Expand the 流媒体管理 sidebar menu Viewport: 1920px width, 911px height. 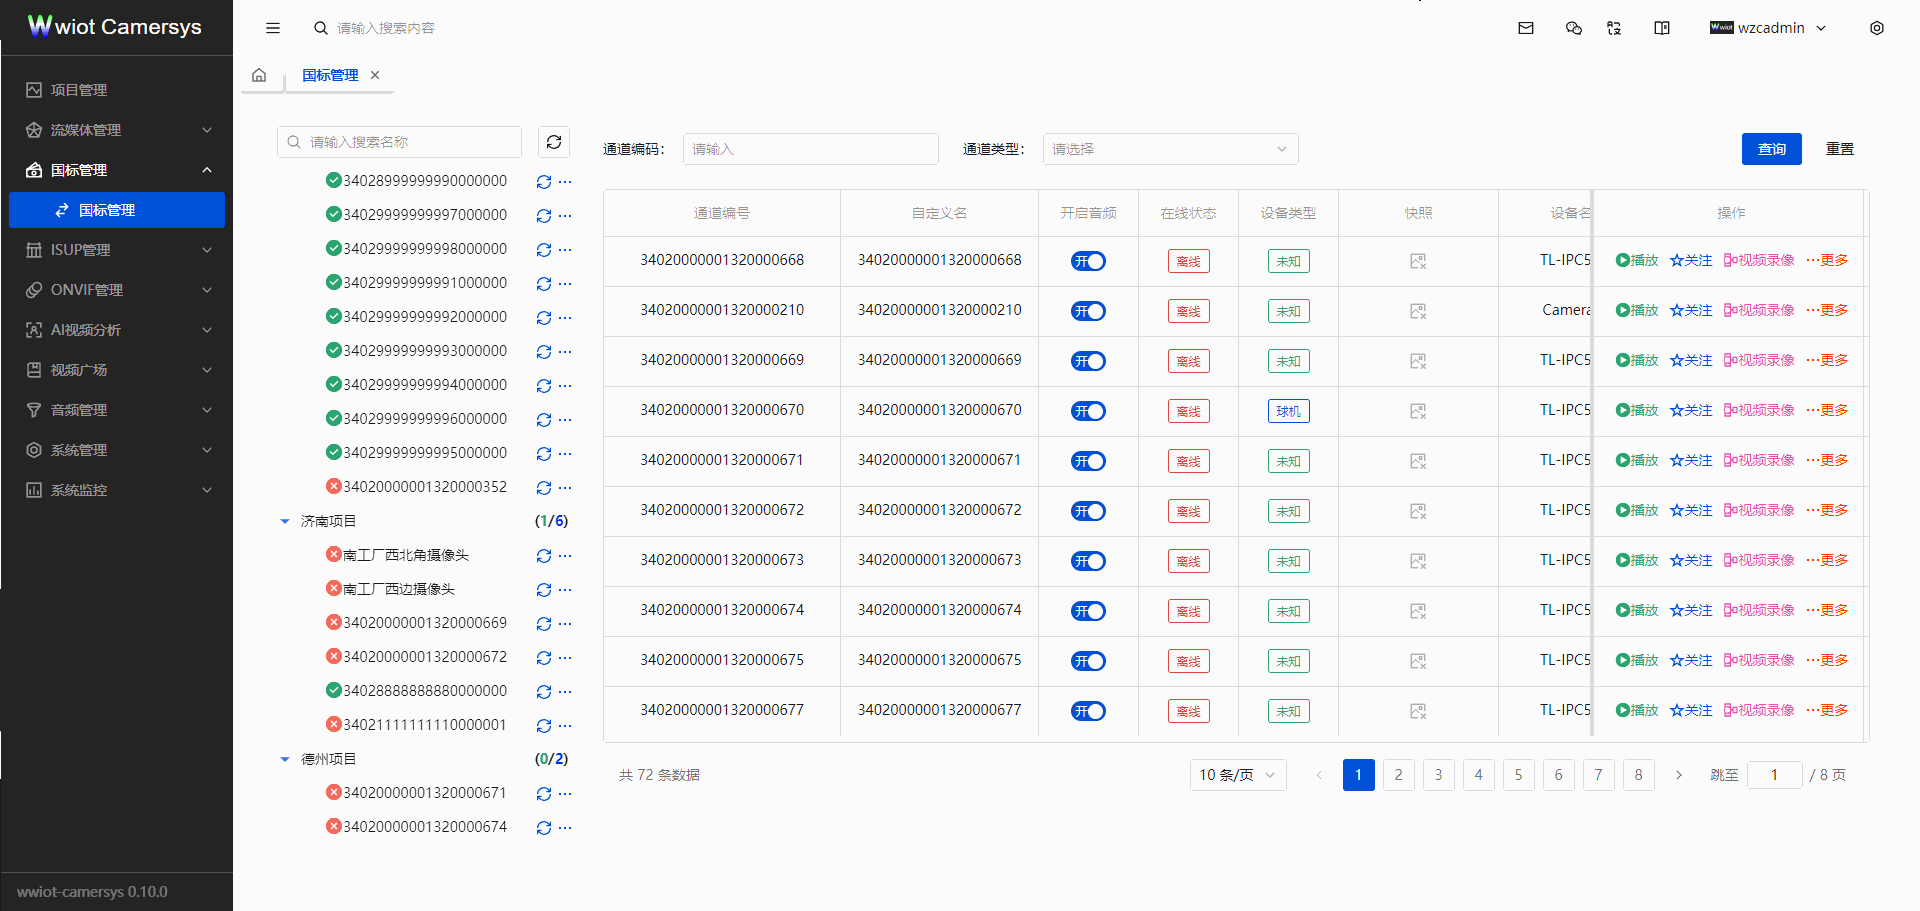pyautogui.click(x=117, y=129)
